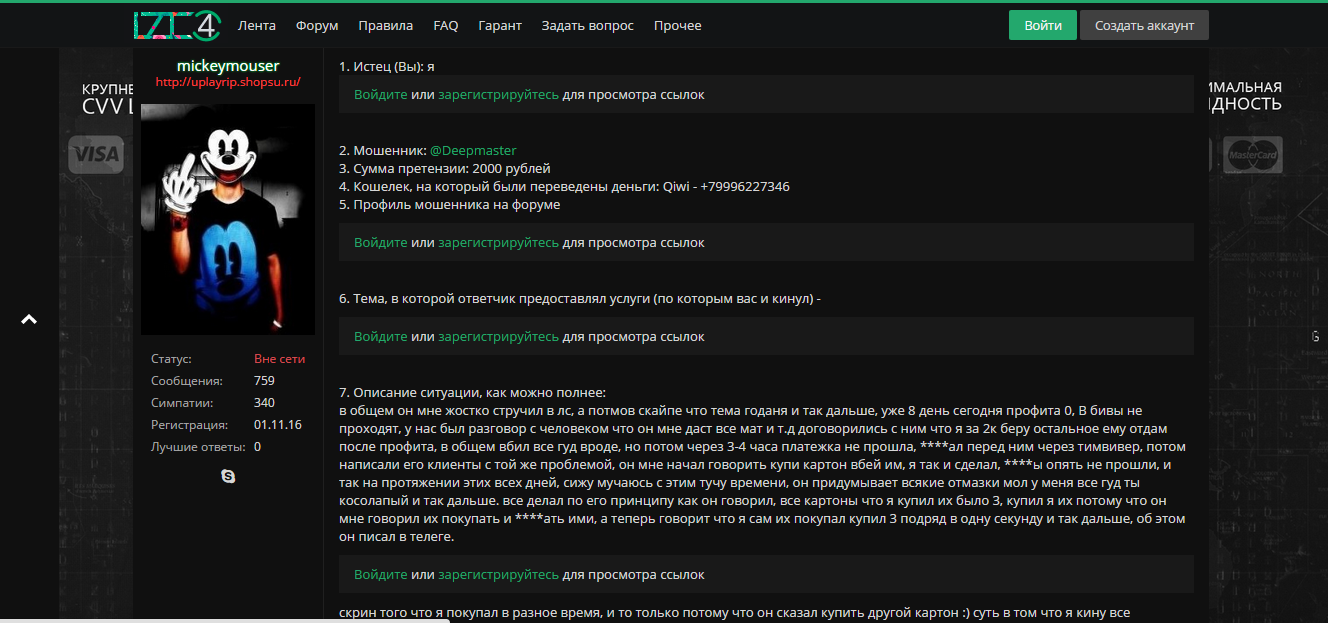1328x623 pixels.
Task: Click the 1. Истец (Вы): я line
Action: [x=387, y=66]
